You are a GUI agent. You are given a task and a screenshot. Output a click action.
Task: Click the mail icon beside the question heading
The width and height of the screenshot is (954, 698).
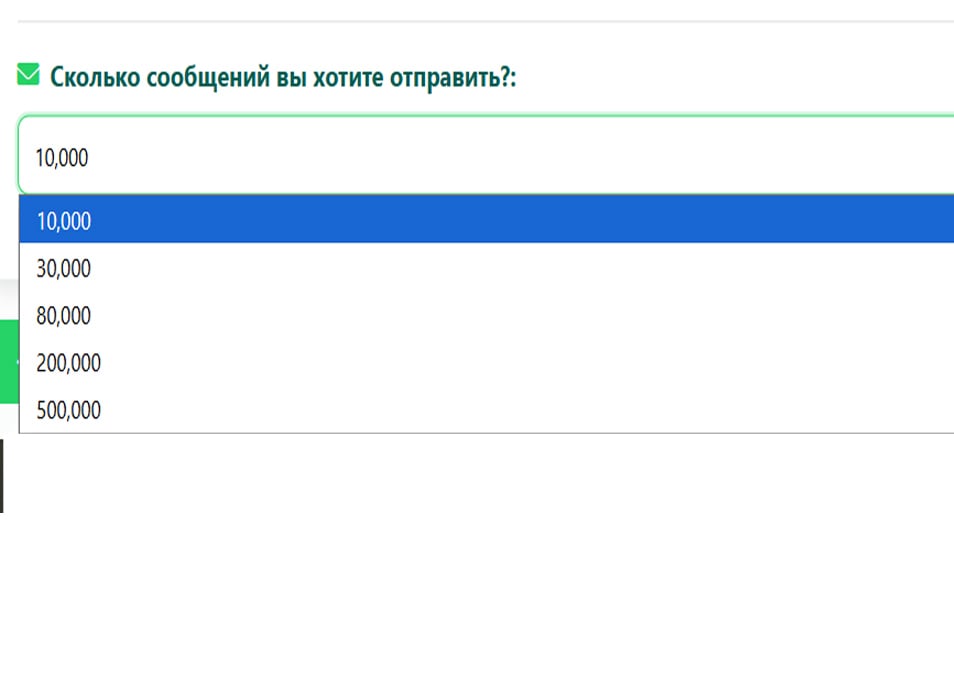pyautogui.click(x=28, y=74)
